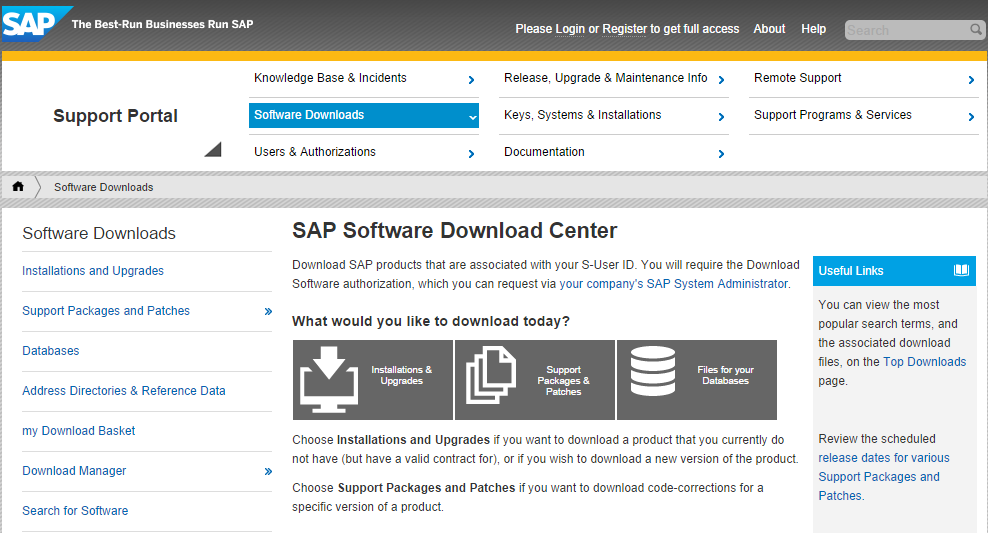Open the Documentation menu

[614, 152]
